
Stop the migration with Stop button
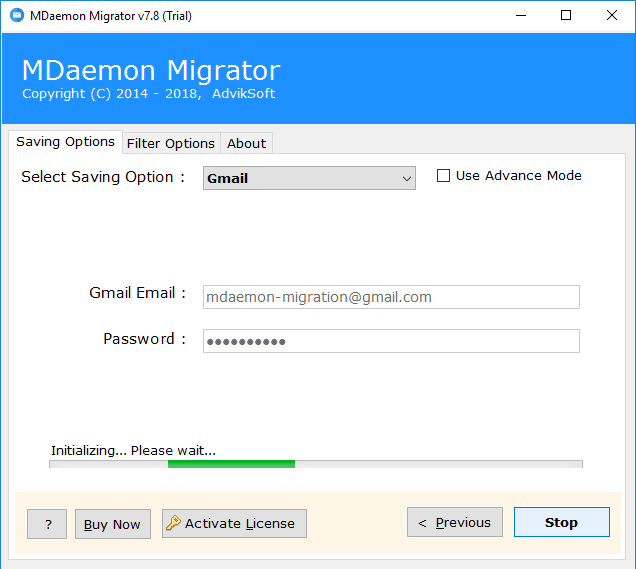[562, 522]
